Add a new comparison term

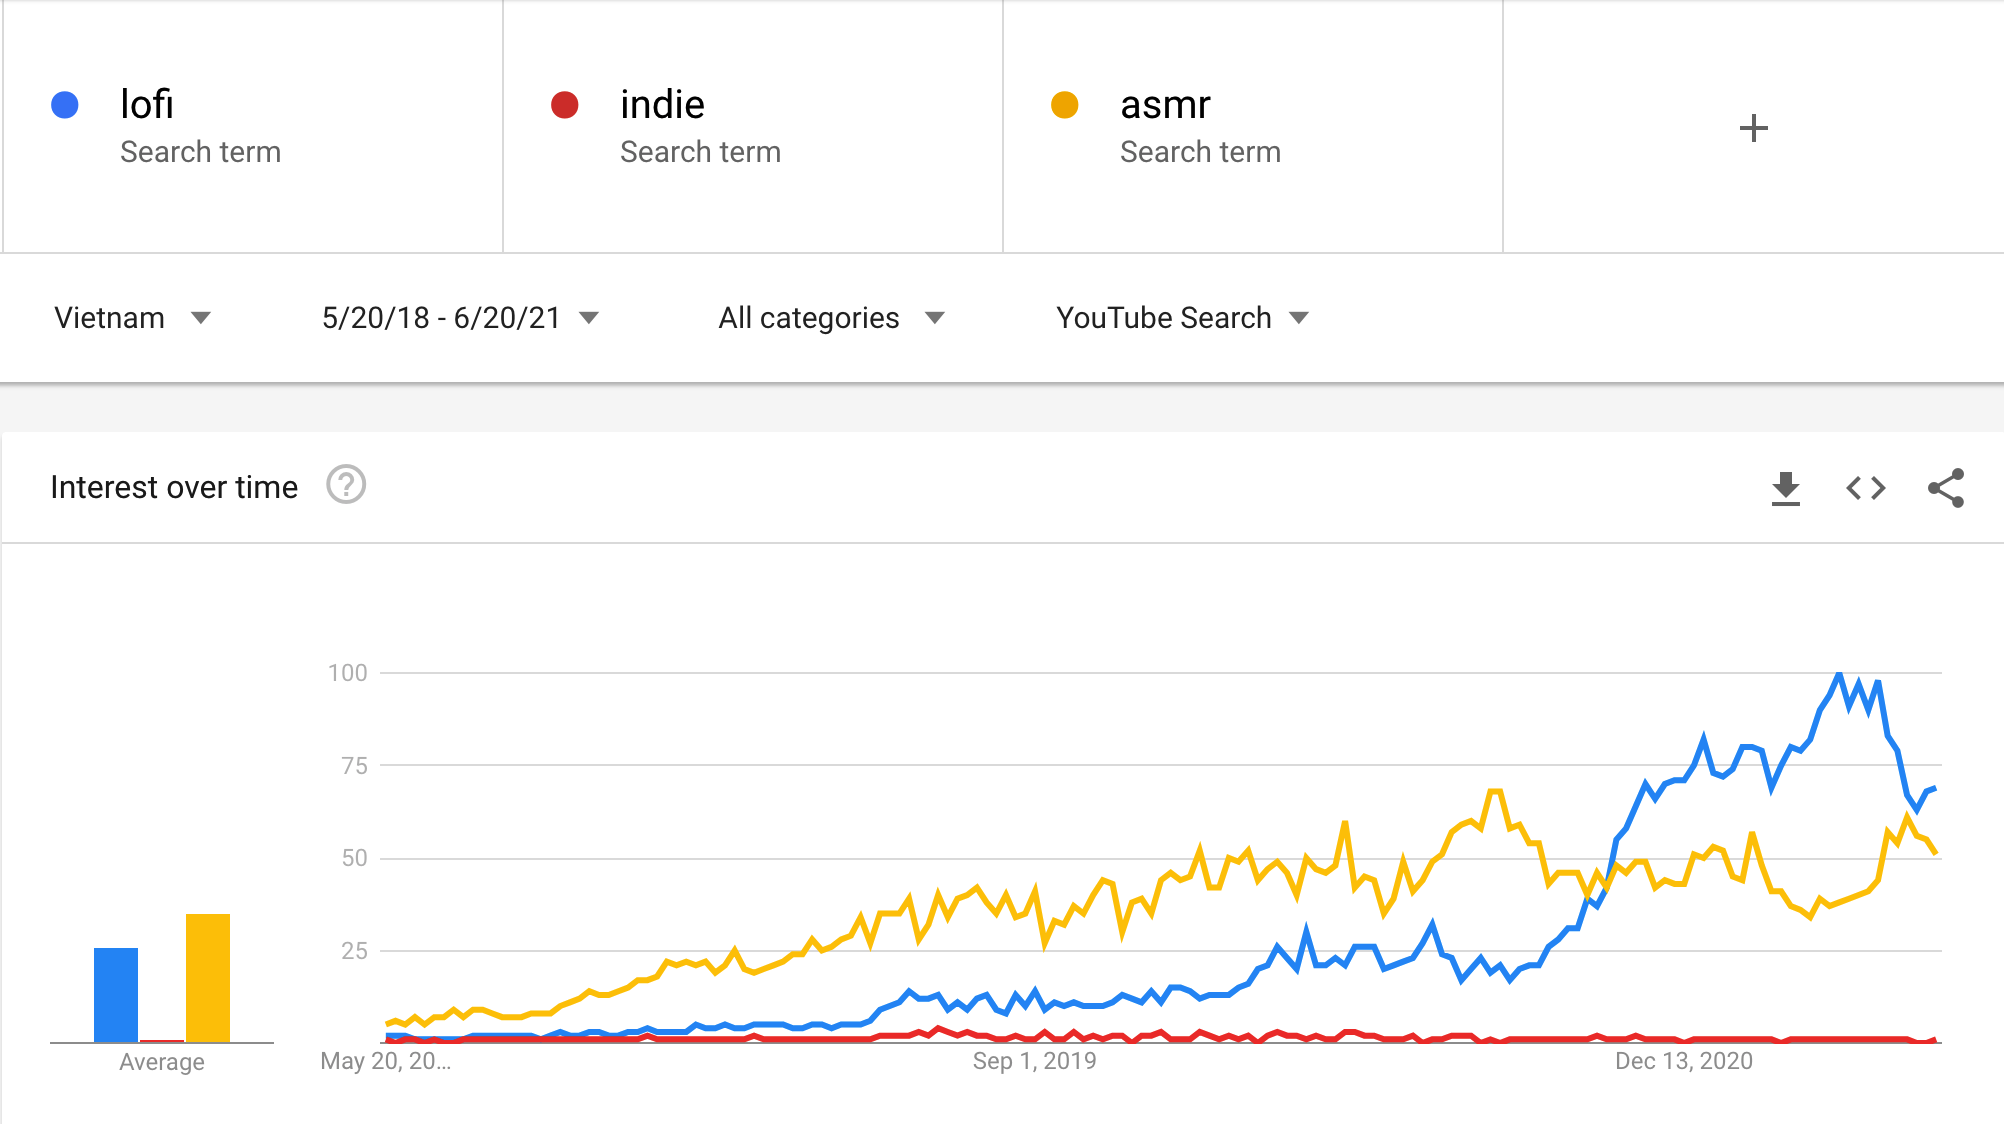pyautogui.click(x=1753, y=128)
